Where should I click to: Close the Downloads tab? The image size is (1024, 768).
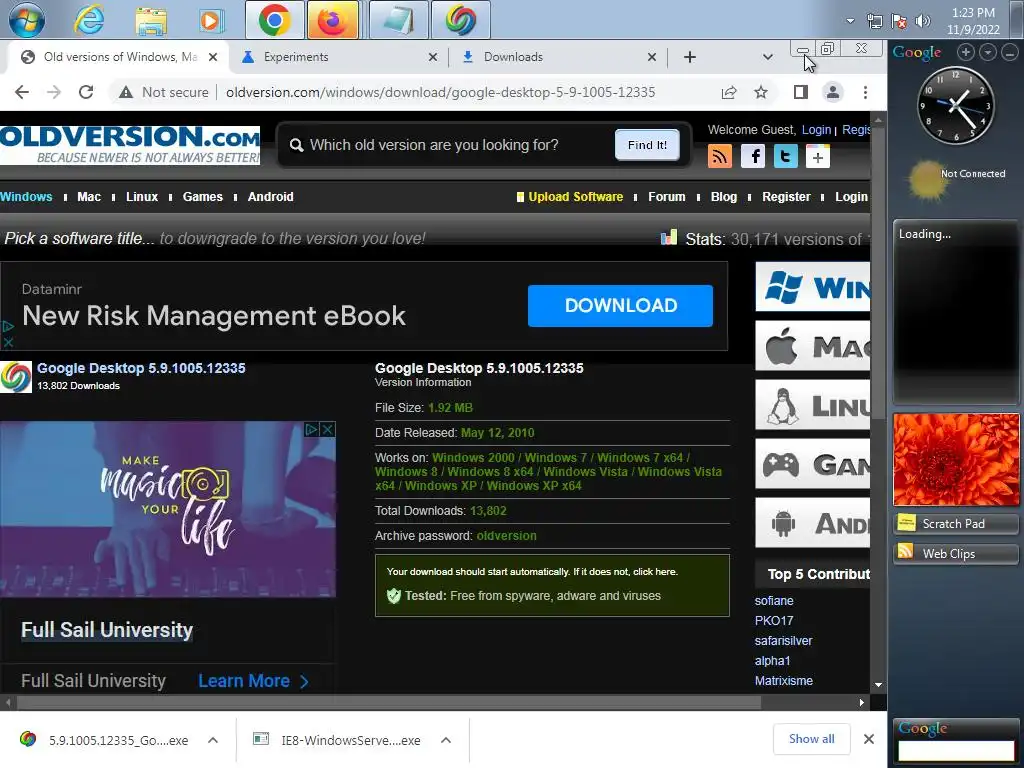click(x=651, y=57)
